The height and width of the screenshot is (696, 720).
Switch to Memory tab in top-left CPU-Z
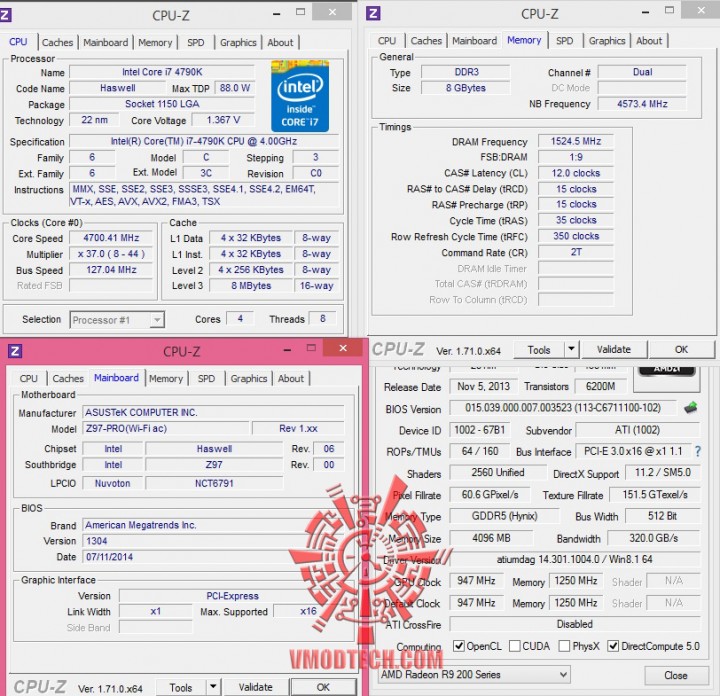[155, 42]
